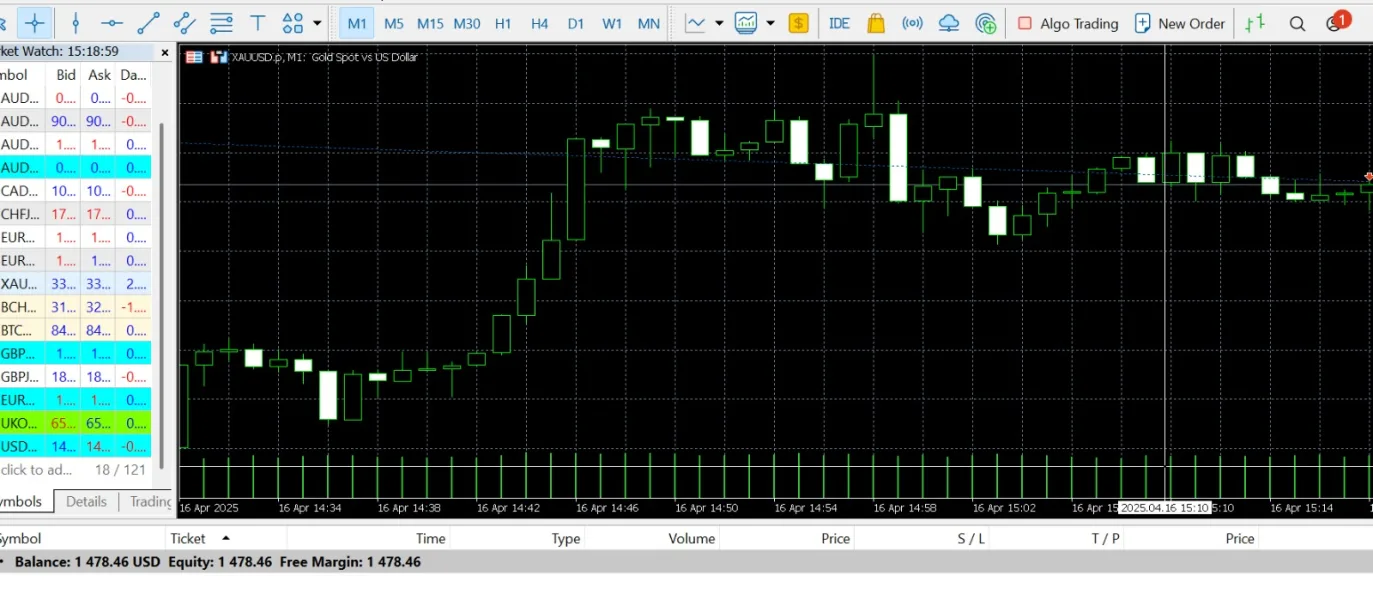Select the Fibonacci retracement tool
Viewport: 1373px width, 600px height.
(x=221, y=23)
